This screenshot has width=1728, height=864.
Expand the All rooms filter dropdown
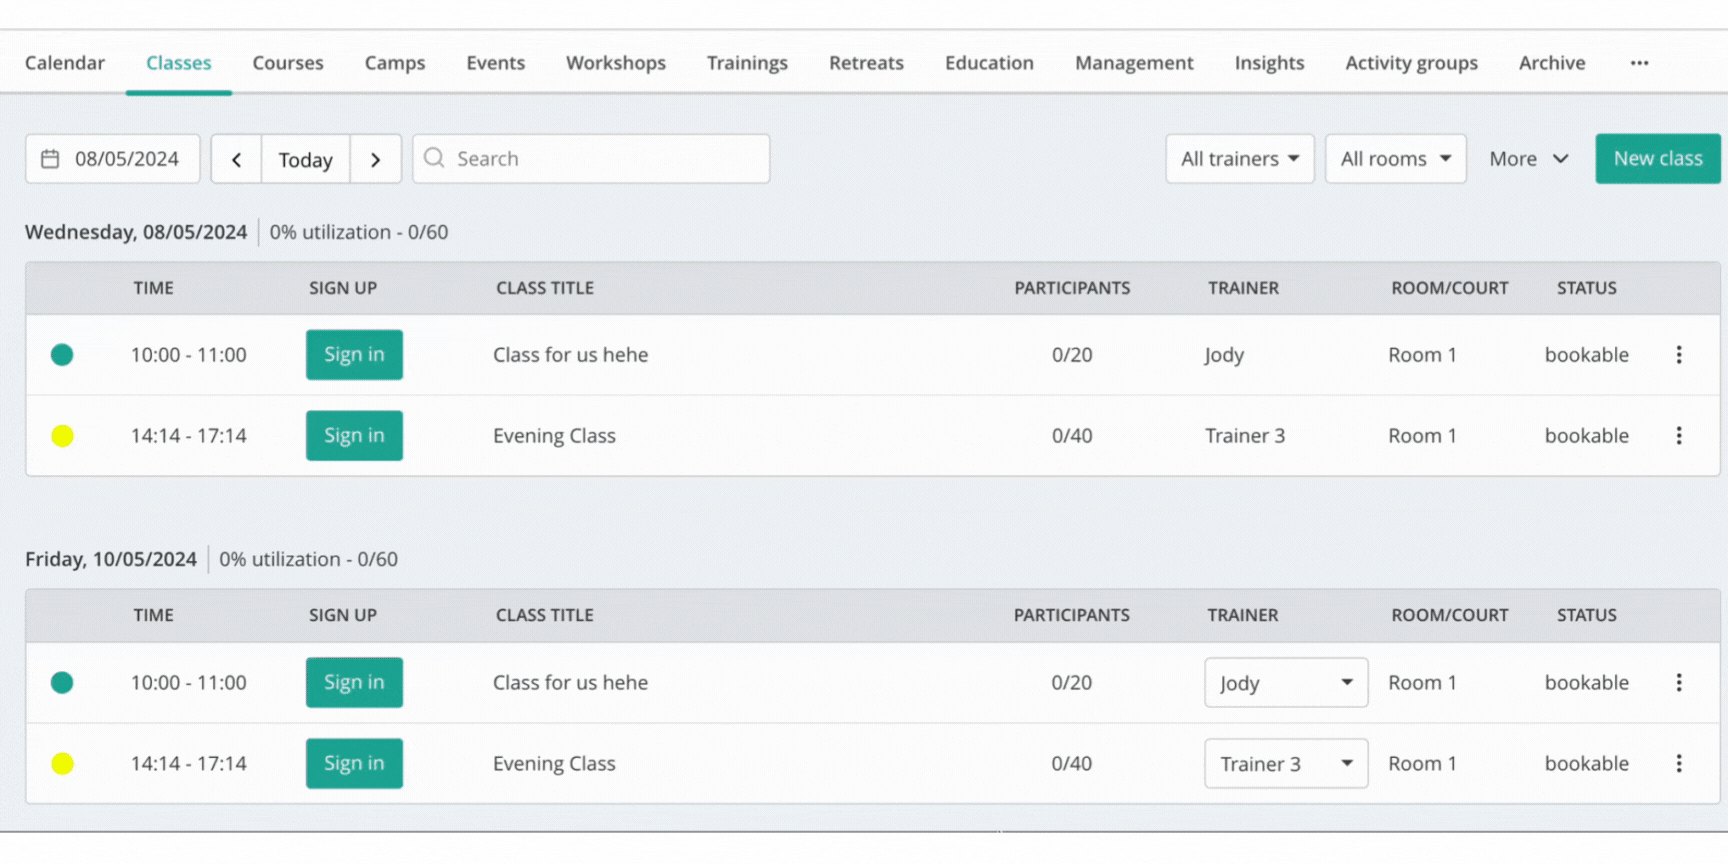[1395, 159]
